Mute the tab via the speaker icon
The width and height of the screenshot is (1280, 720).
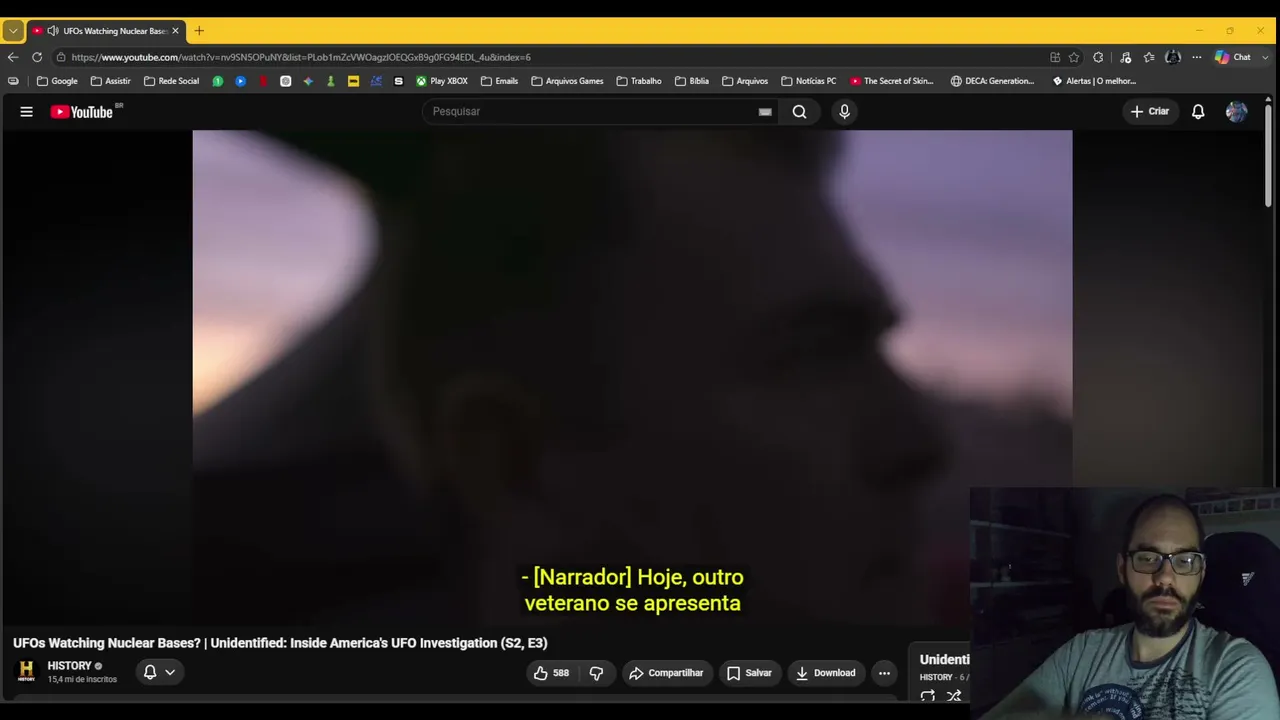tap(53, 31)
